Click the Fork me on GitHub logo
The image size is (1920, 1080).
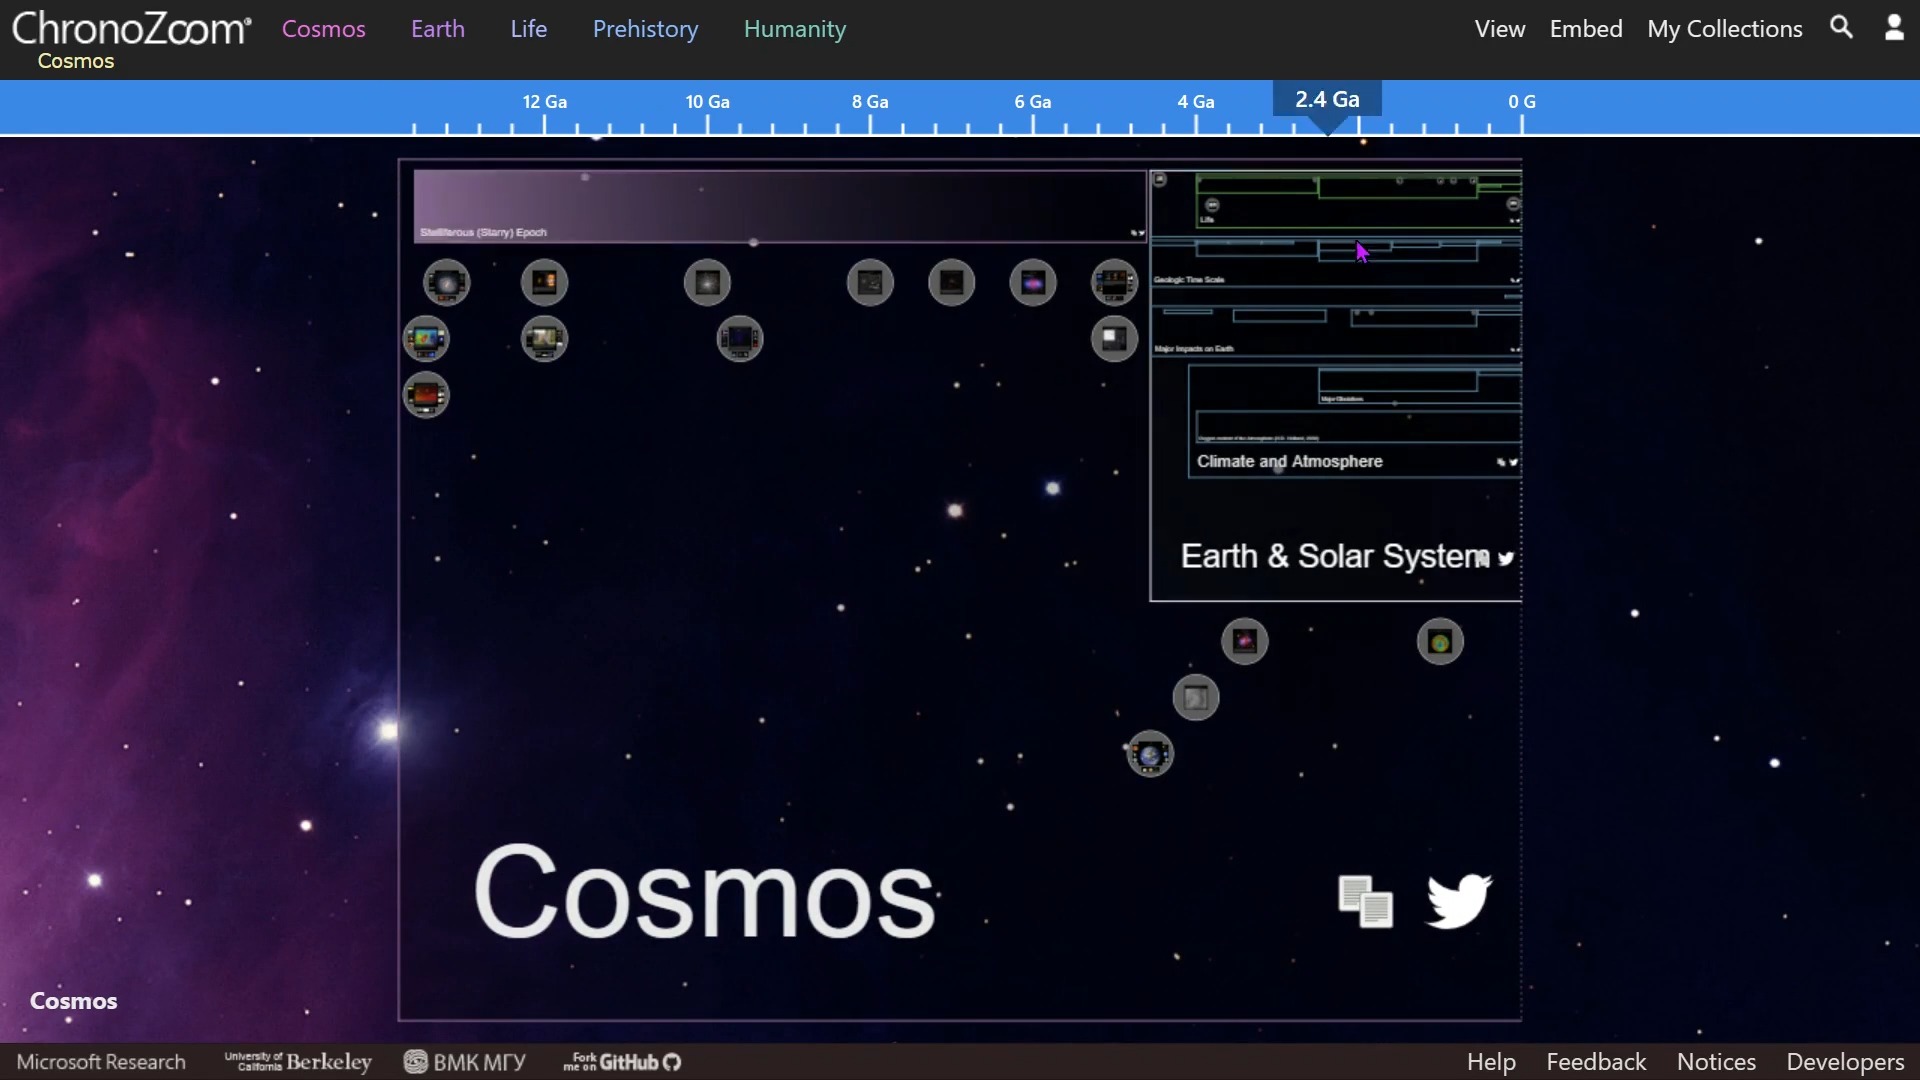(622, 1062)
